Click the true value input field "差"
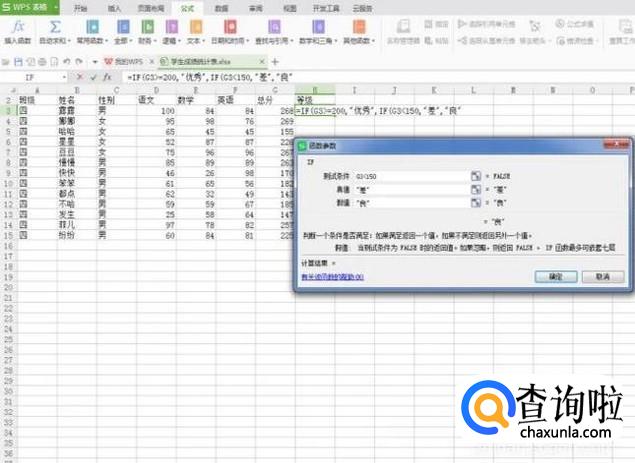 [412, 190]
